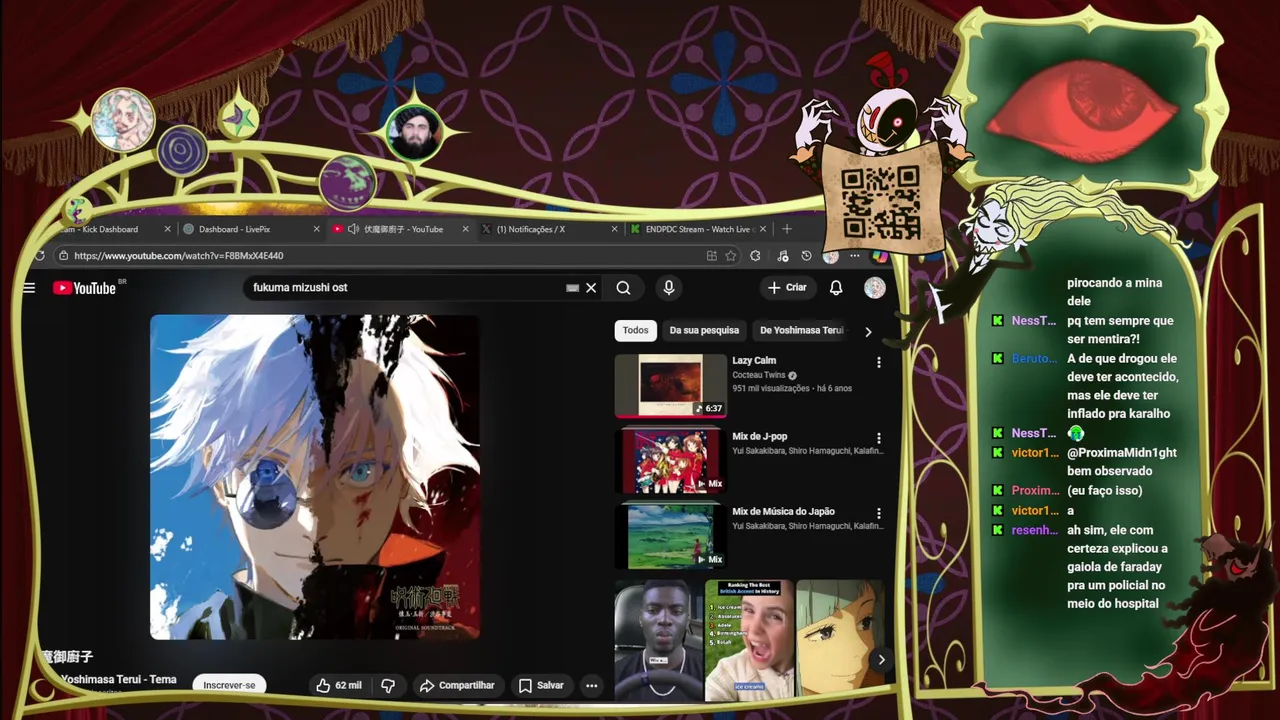Open the YouTube account avatar menu
Screen dimensions: 1280x720
point(875,288)
